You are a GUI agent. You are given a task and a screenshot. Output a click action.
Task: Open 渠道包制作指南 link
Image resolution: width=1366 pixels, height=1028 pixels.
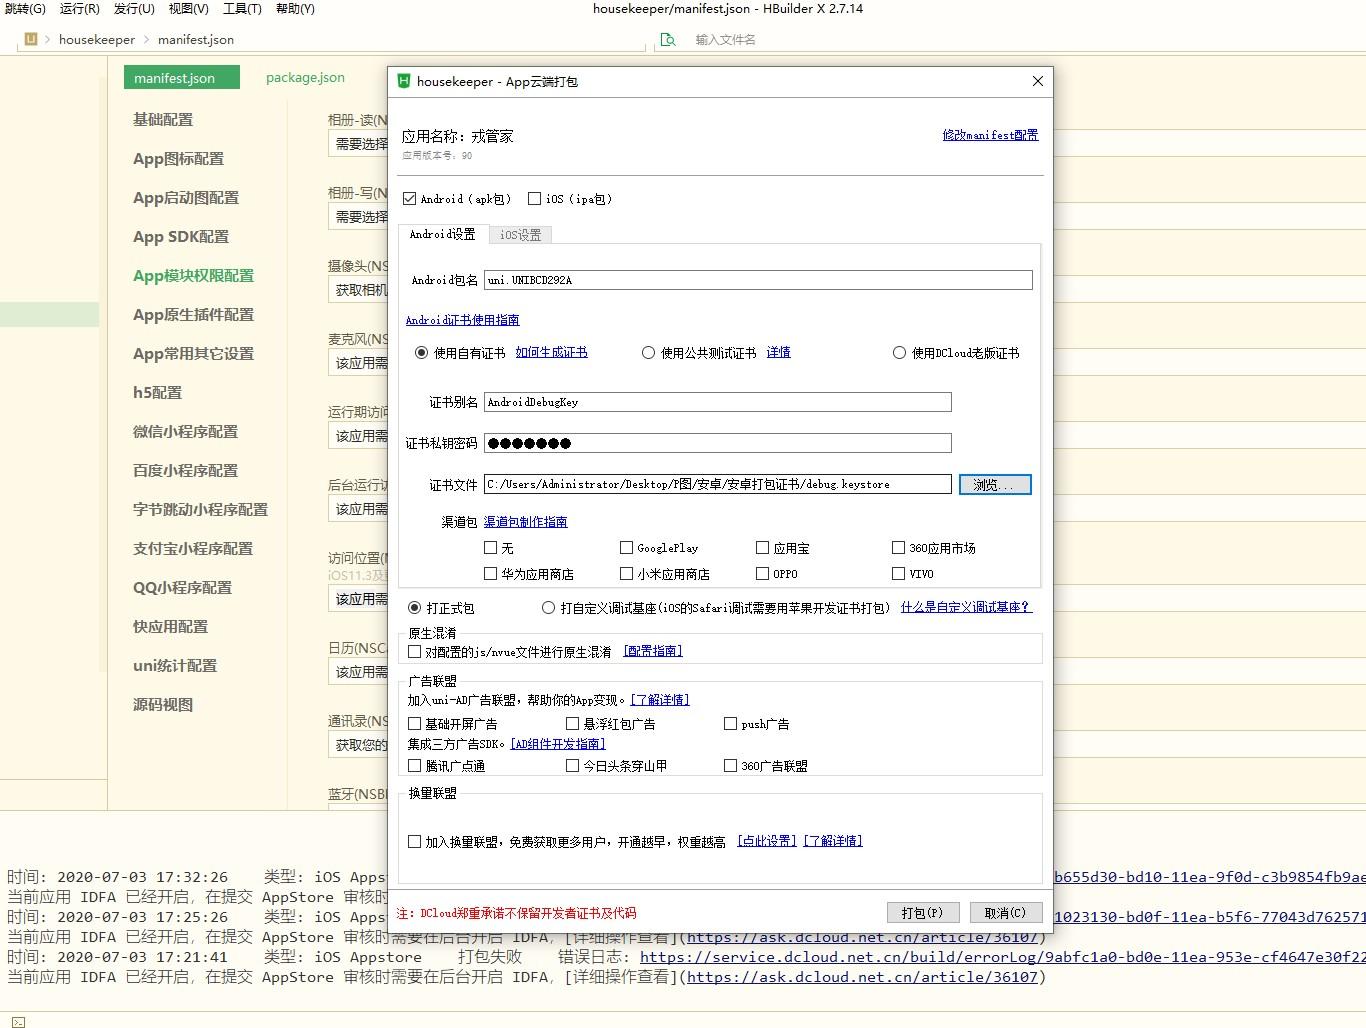525,522
